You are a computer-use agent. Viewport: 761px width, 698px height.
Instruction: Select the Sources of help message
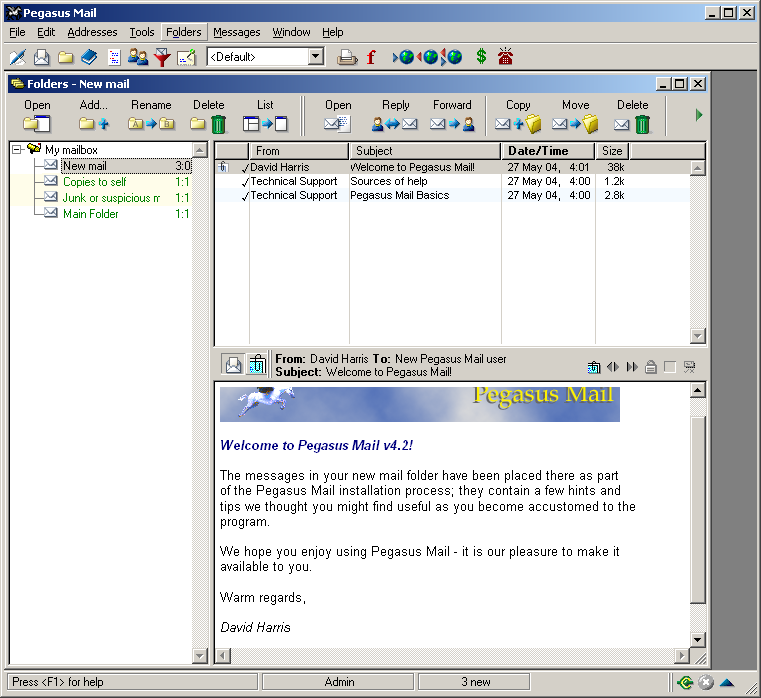pos(452,182)
